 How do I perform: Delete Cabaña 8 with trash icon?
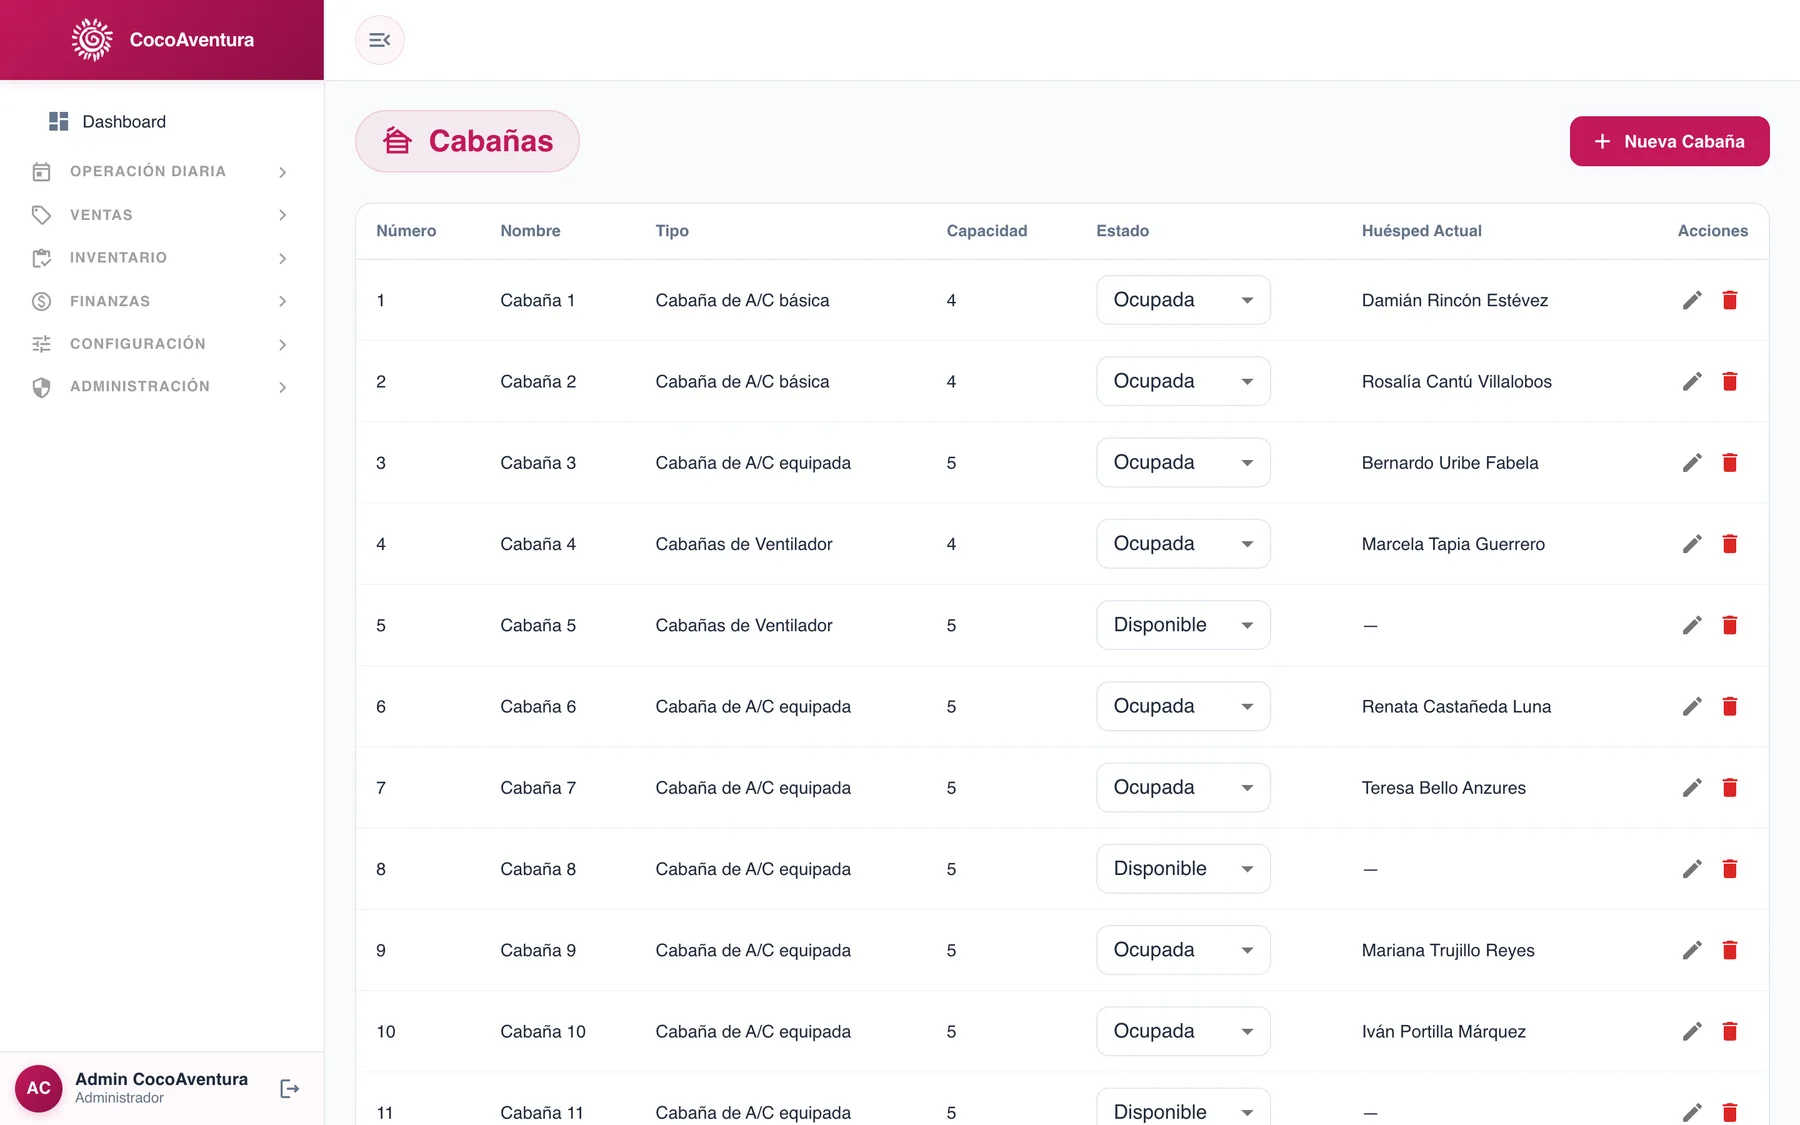point(1730,869)
